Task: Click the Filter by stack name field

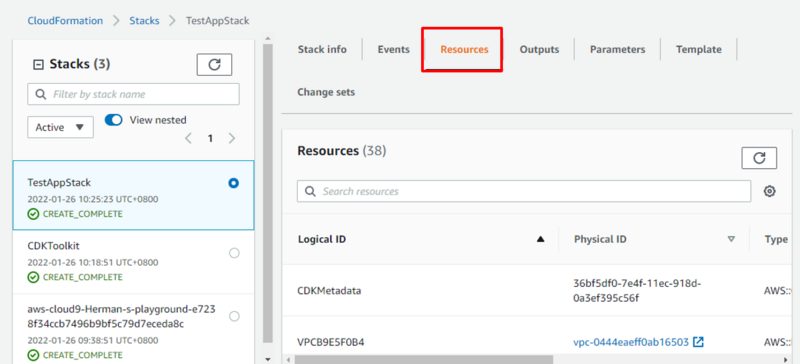Action: [x=133, y=94]
